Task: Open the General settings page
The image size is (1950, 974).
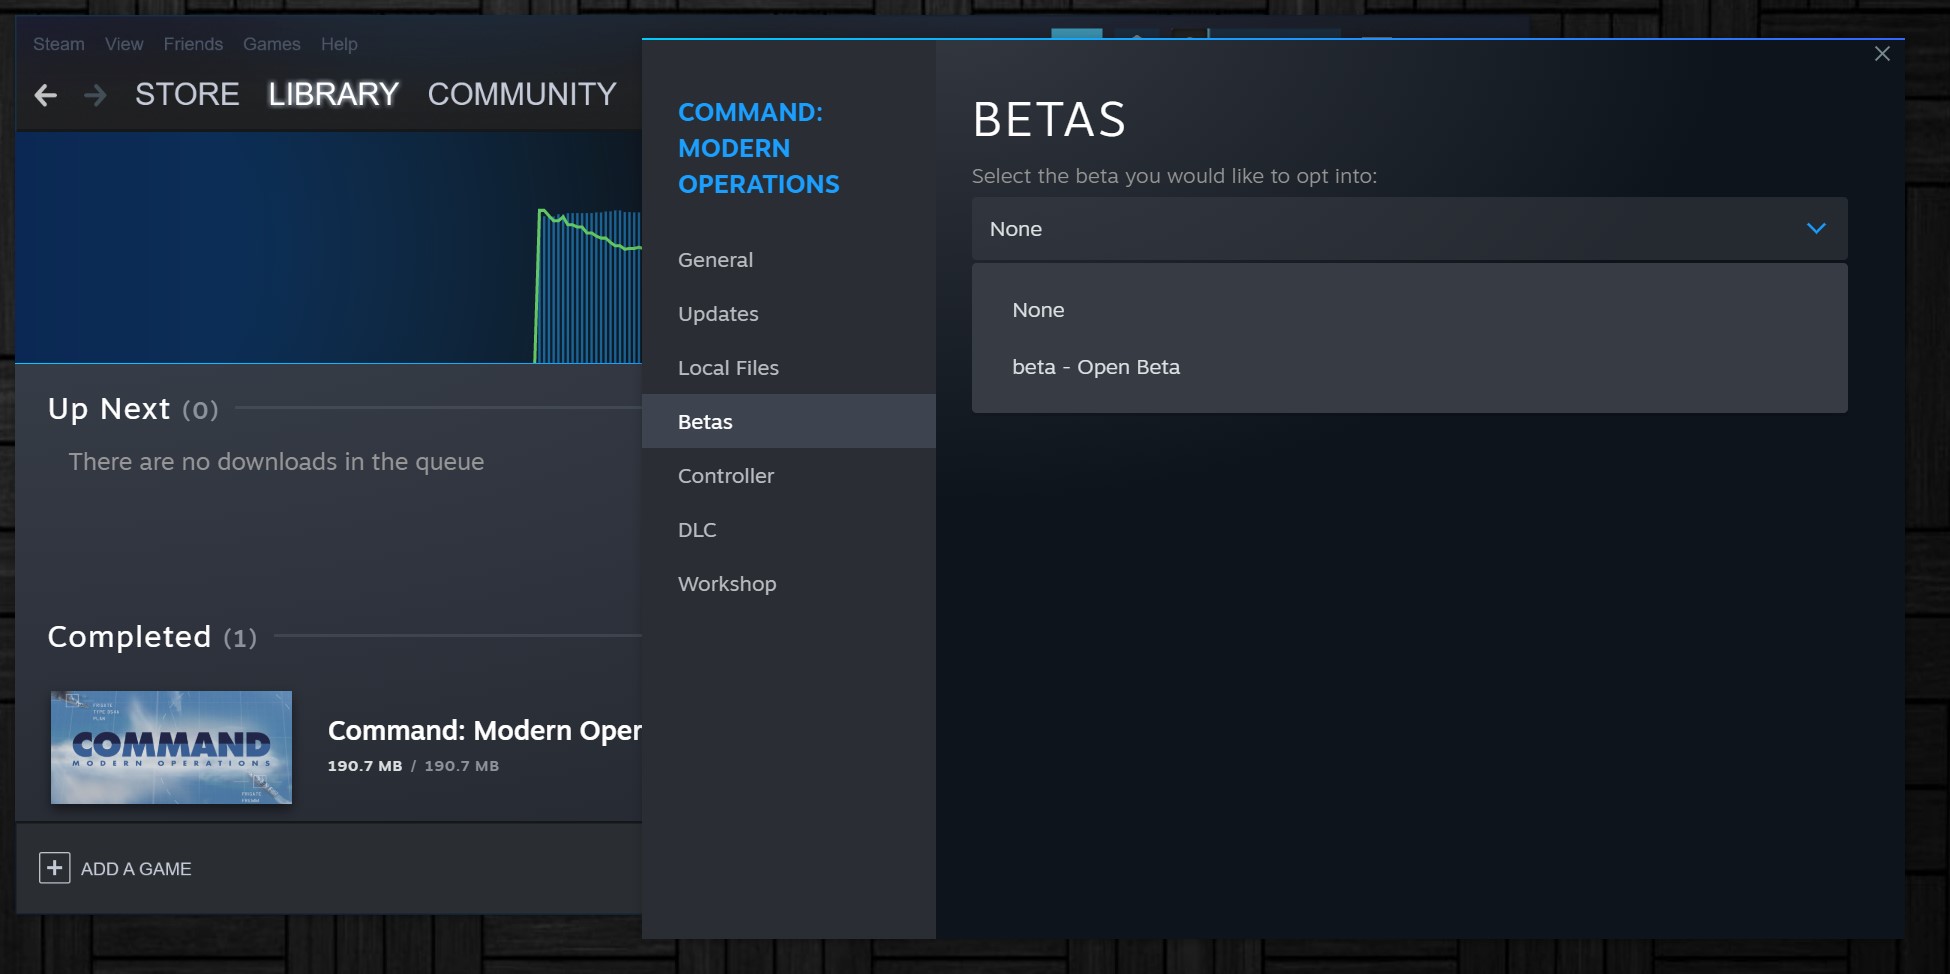Action: pos(789,260)
